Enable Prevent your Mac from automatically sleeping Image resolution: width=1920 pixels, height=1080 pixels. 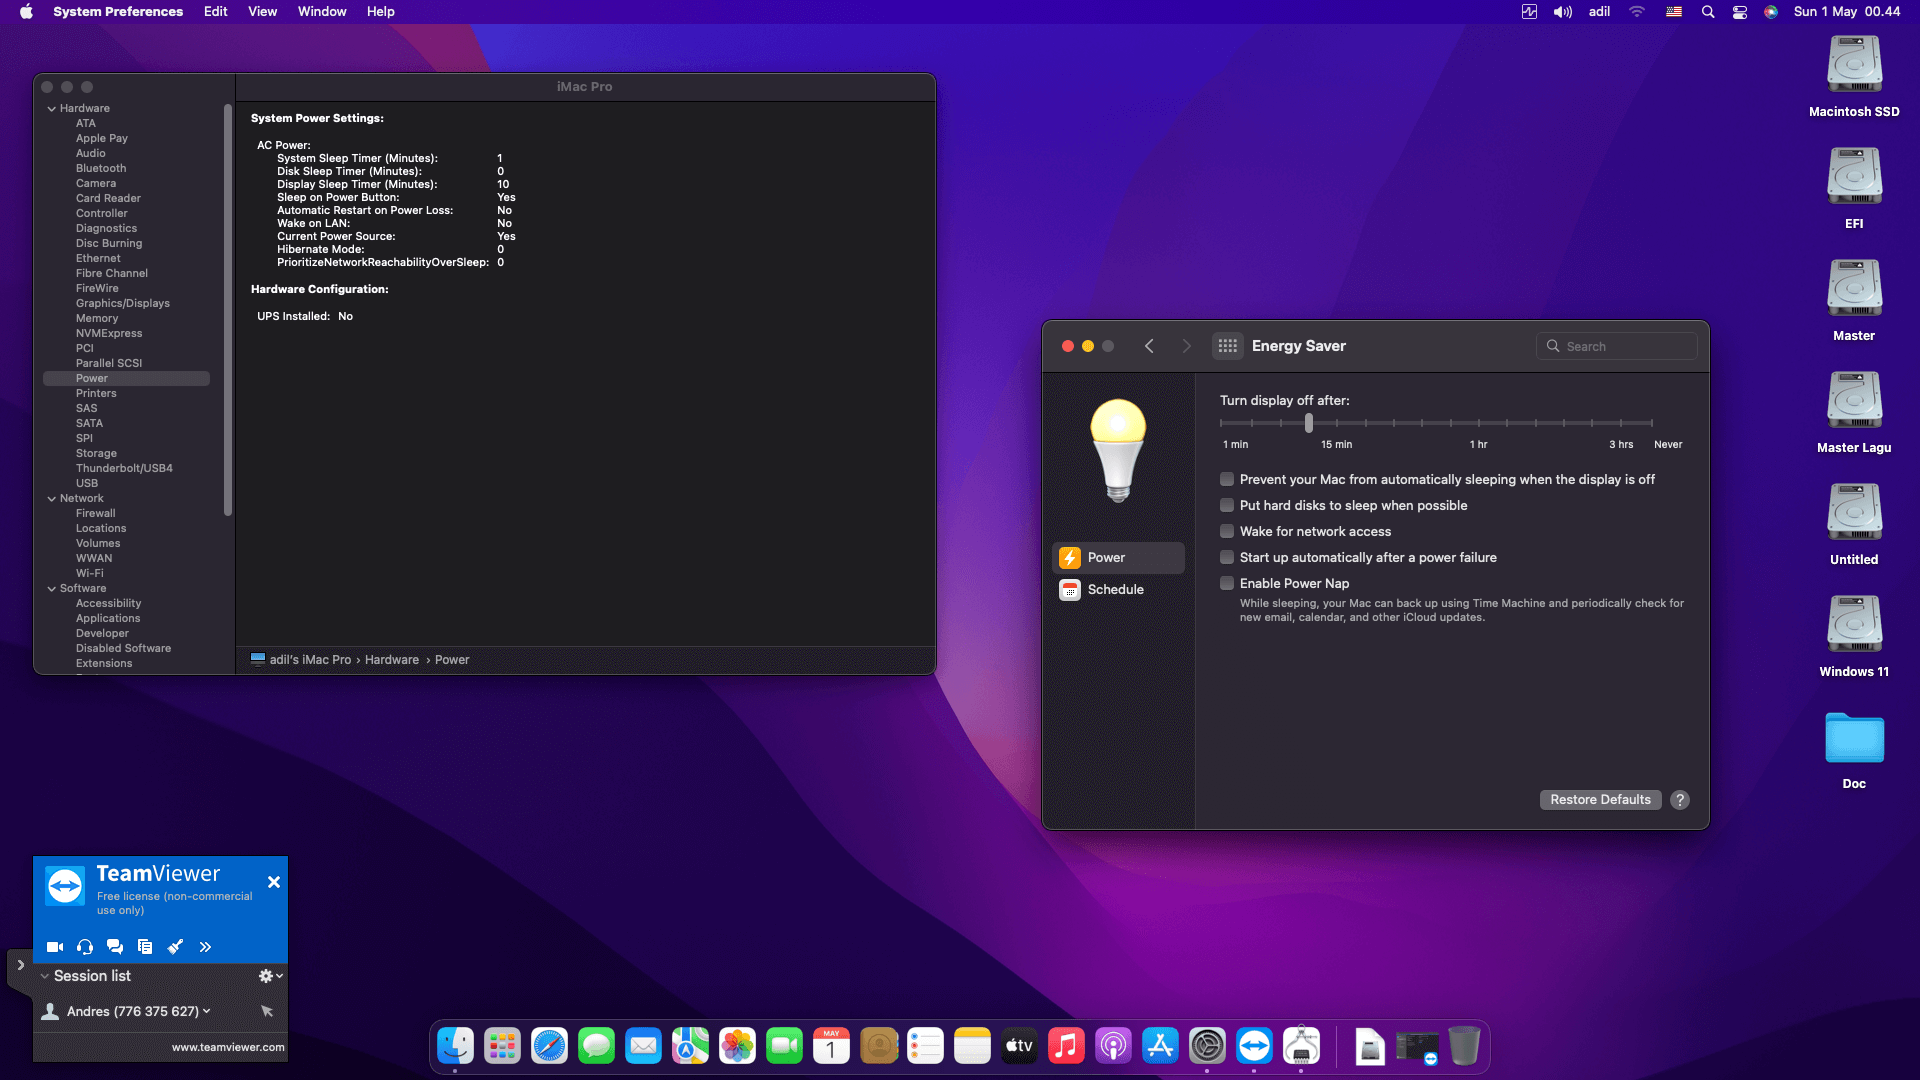tap(1227, 479)
